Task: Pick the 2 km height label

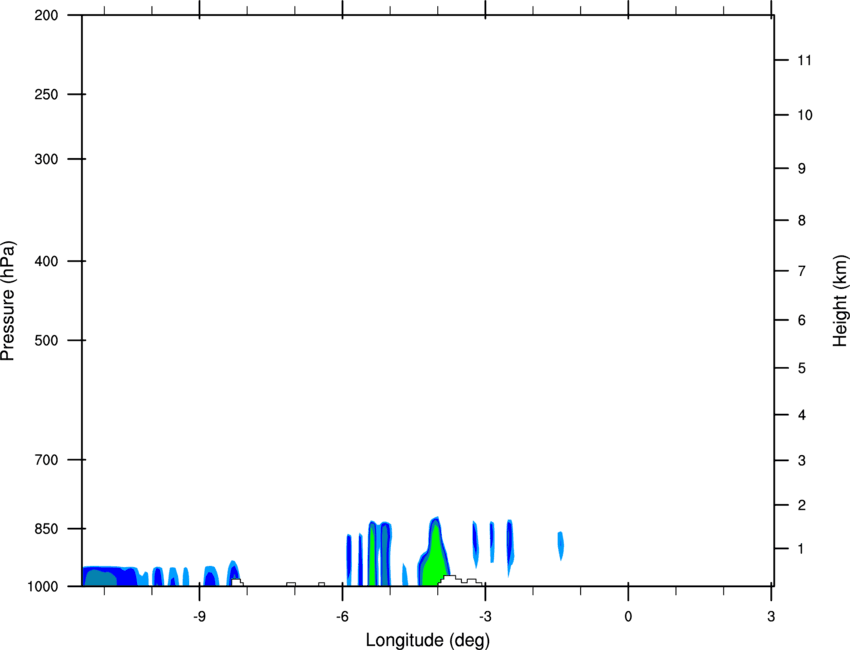Action: tap(802, 505)
